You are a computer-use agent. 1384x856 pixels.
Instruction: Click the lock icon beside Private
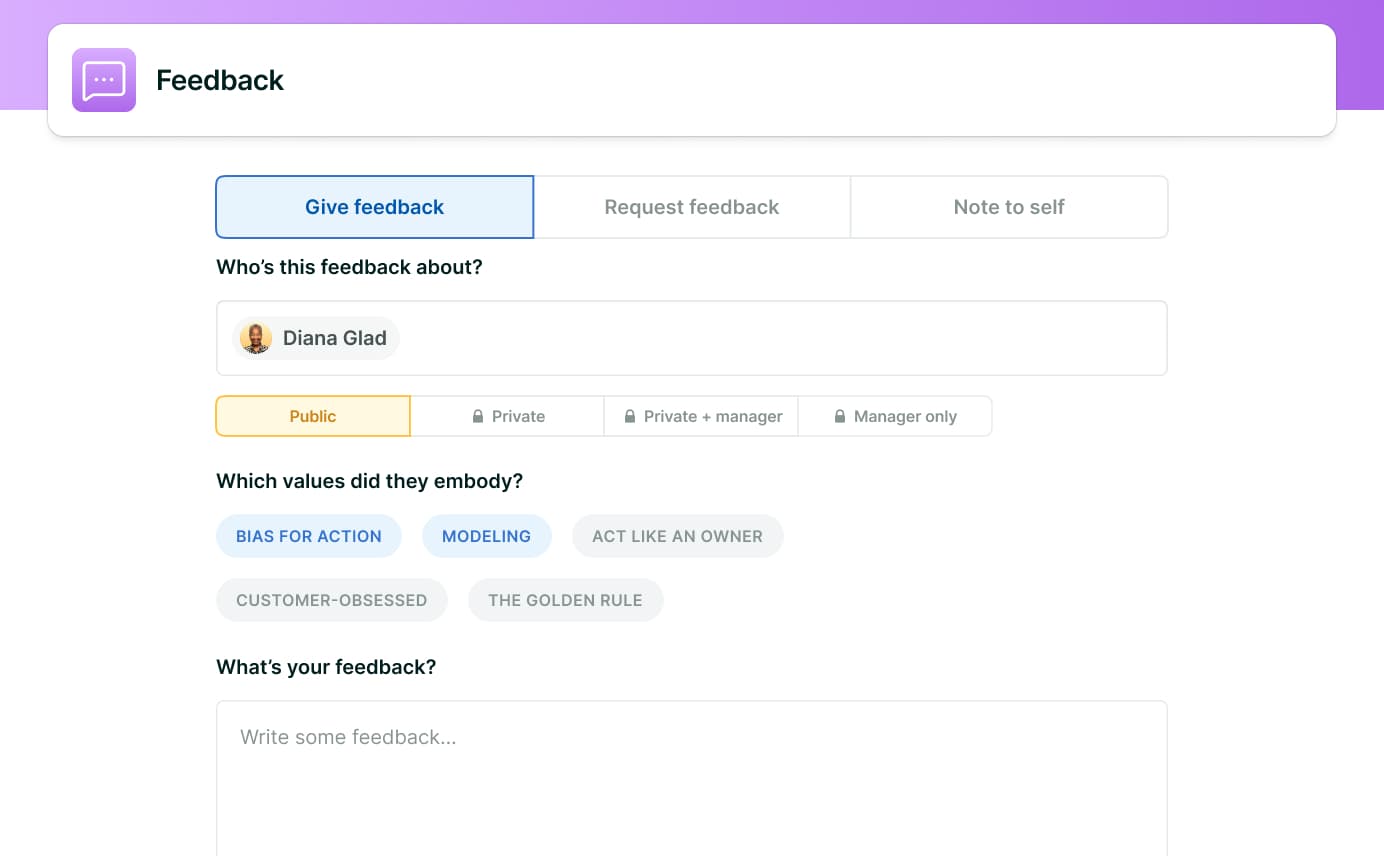click(478, 417)
